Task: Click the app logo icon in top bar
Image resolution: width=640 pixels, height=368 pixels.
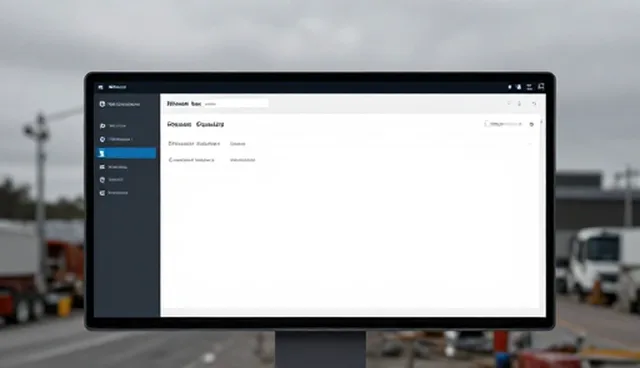Action: point(101,87)
